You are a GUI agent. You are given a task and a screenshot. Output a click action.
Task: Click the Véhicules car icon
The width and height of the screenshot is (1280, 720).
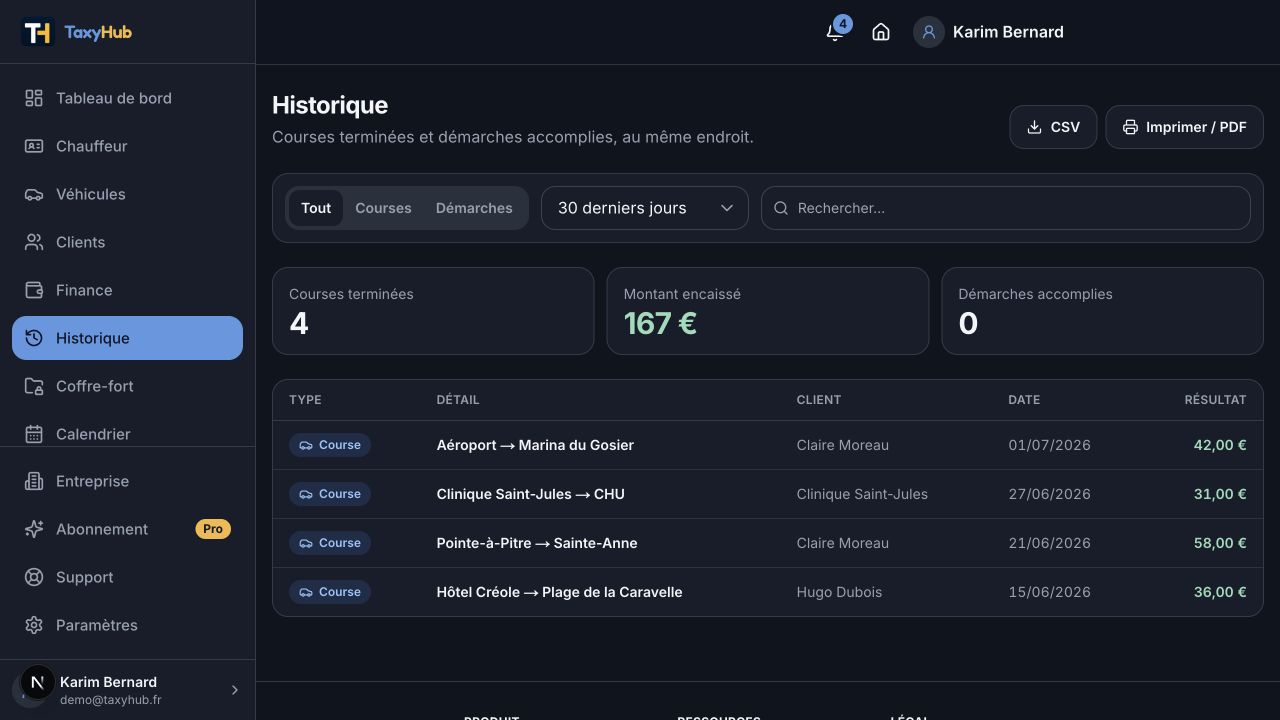coord(34,194)
